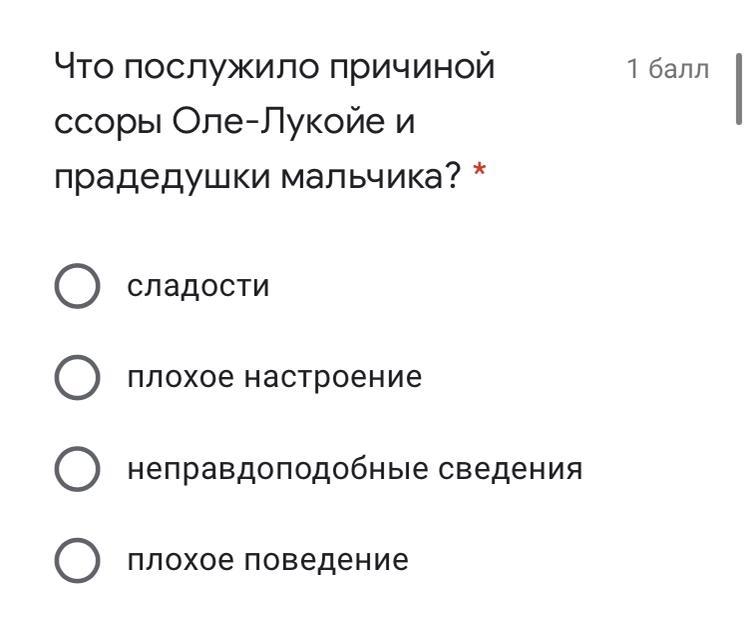This screenshot has height=636, width=748.
Task: Click the 1 балл points label
Action: click(x=668, y=69)
